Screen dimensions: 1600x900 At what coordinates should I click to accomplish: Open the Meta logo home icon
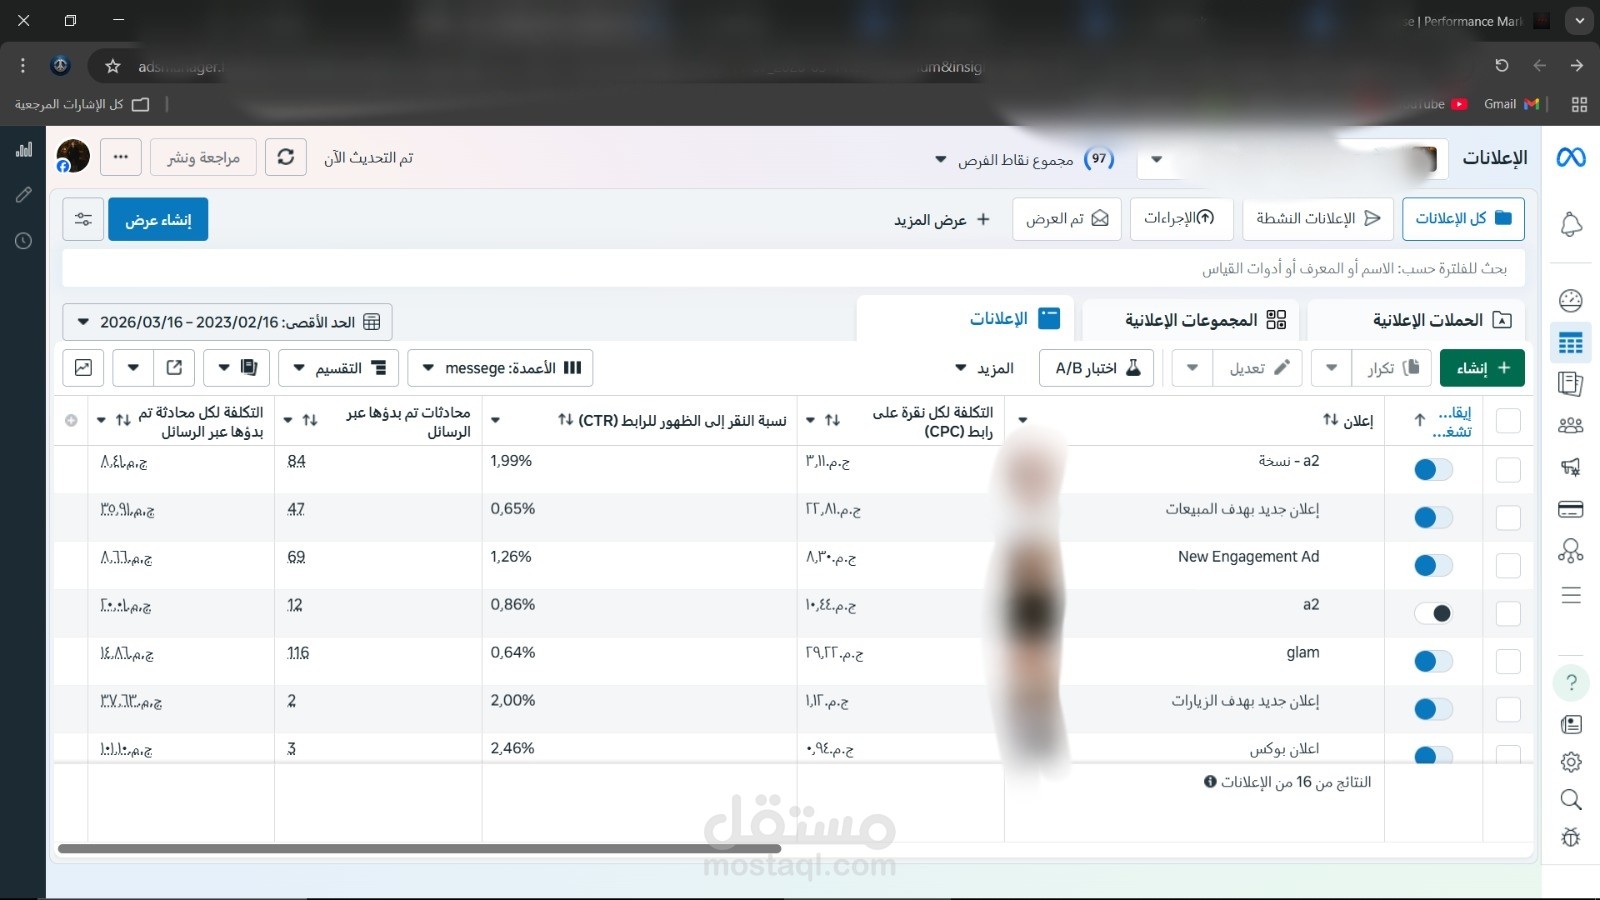[1571, 157]
